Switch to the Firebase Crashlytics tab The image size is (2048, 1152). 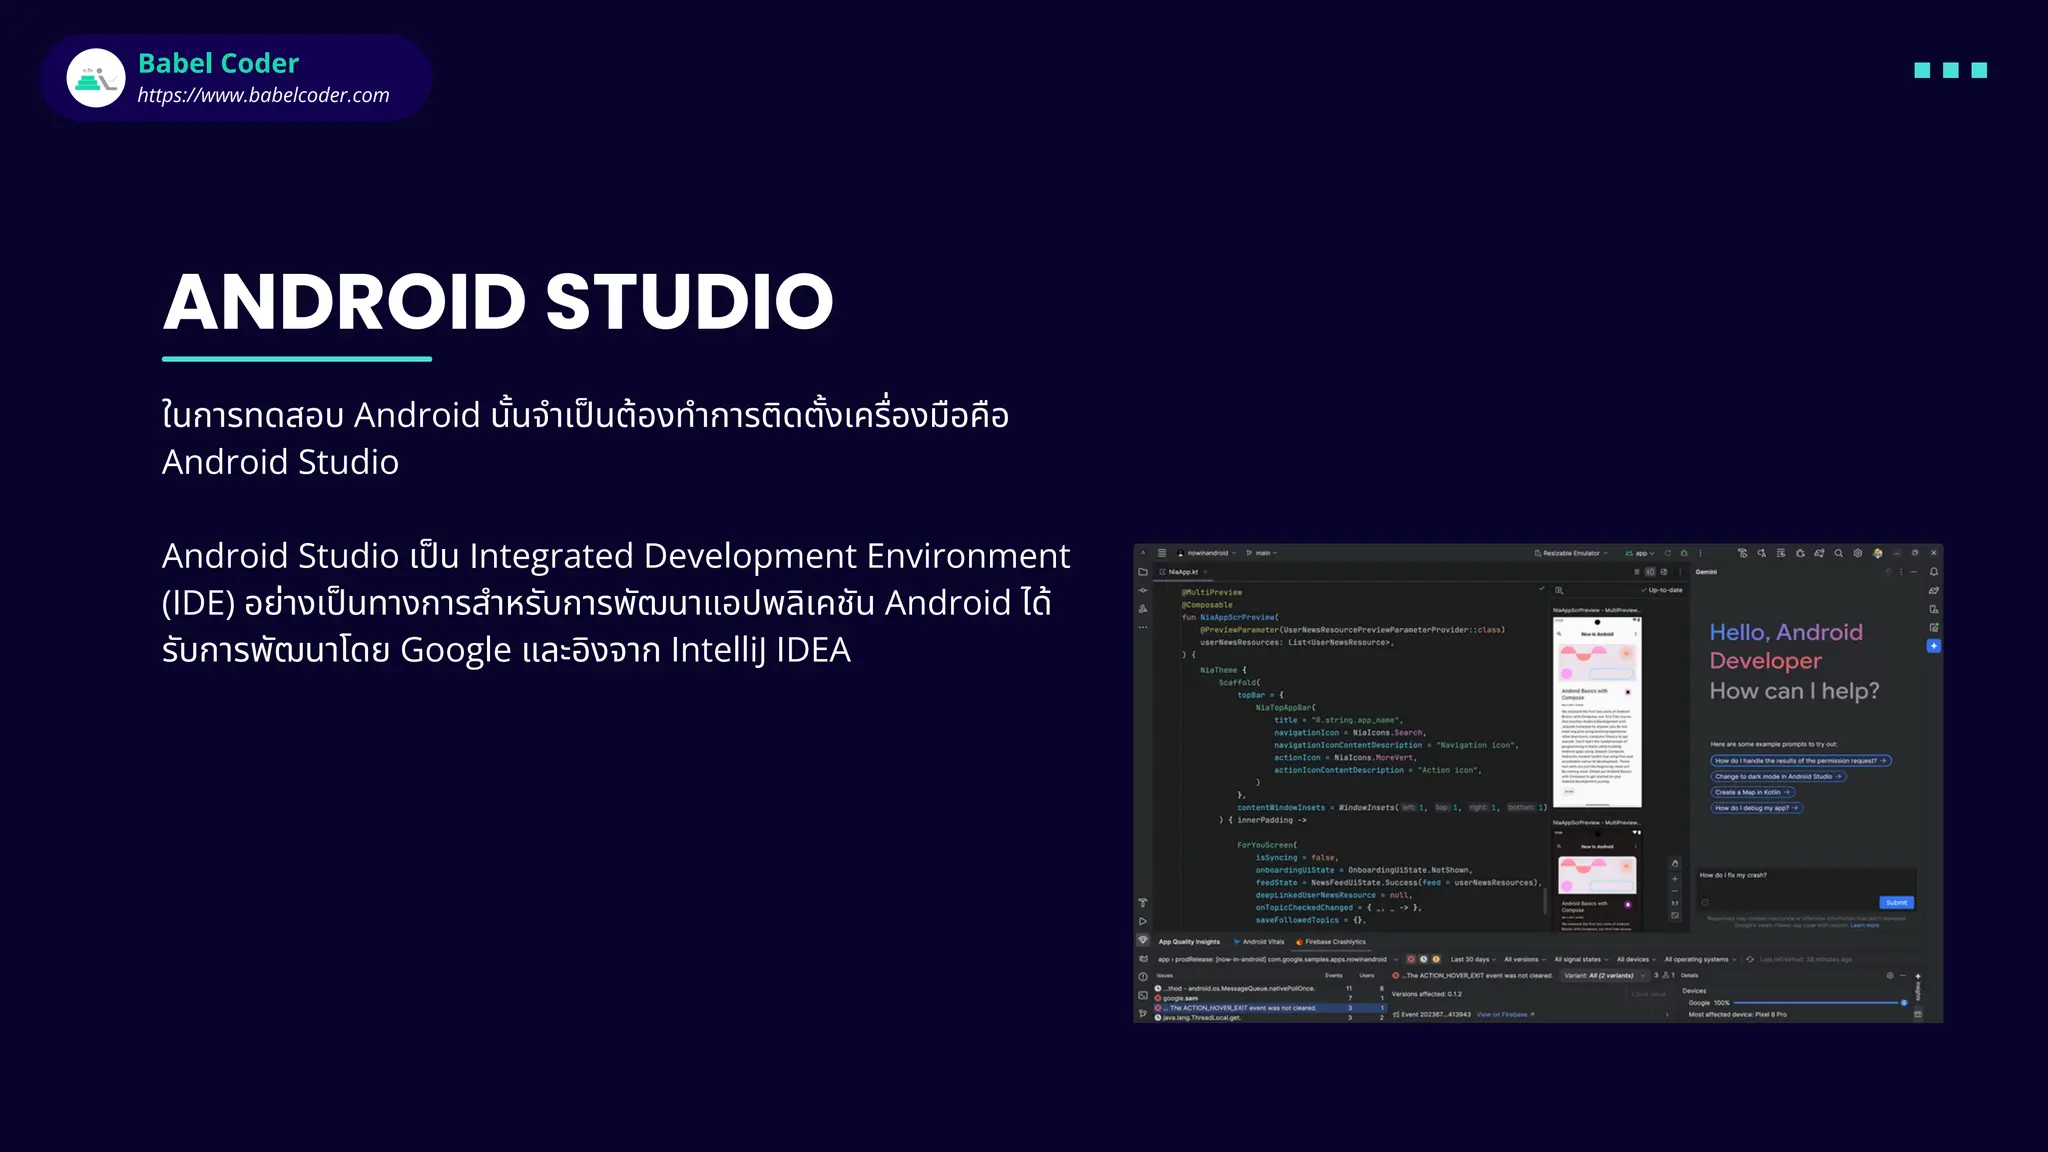click(1331, 942)
